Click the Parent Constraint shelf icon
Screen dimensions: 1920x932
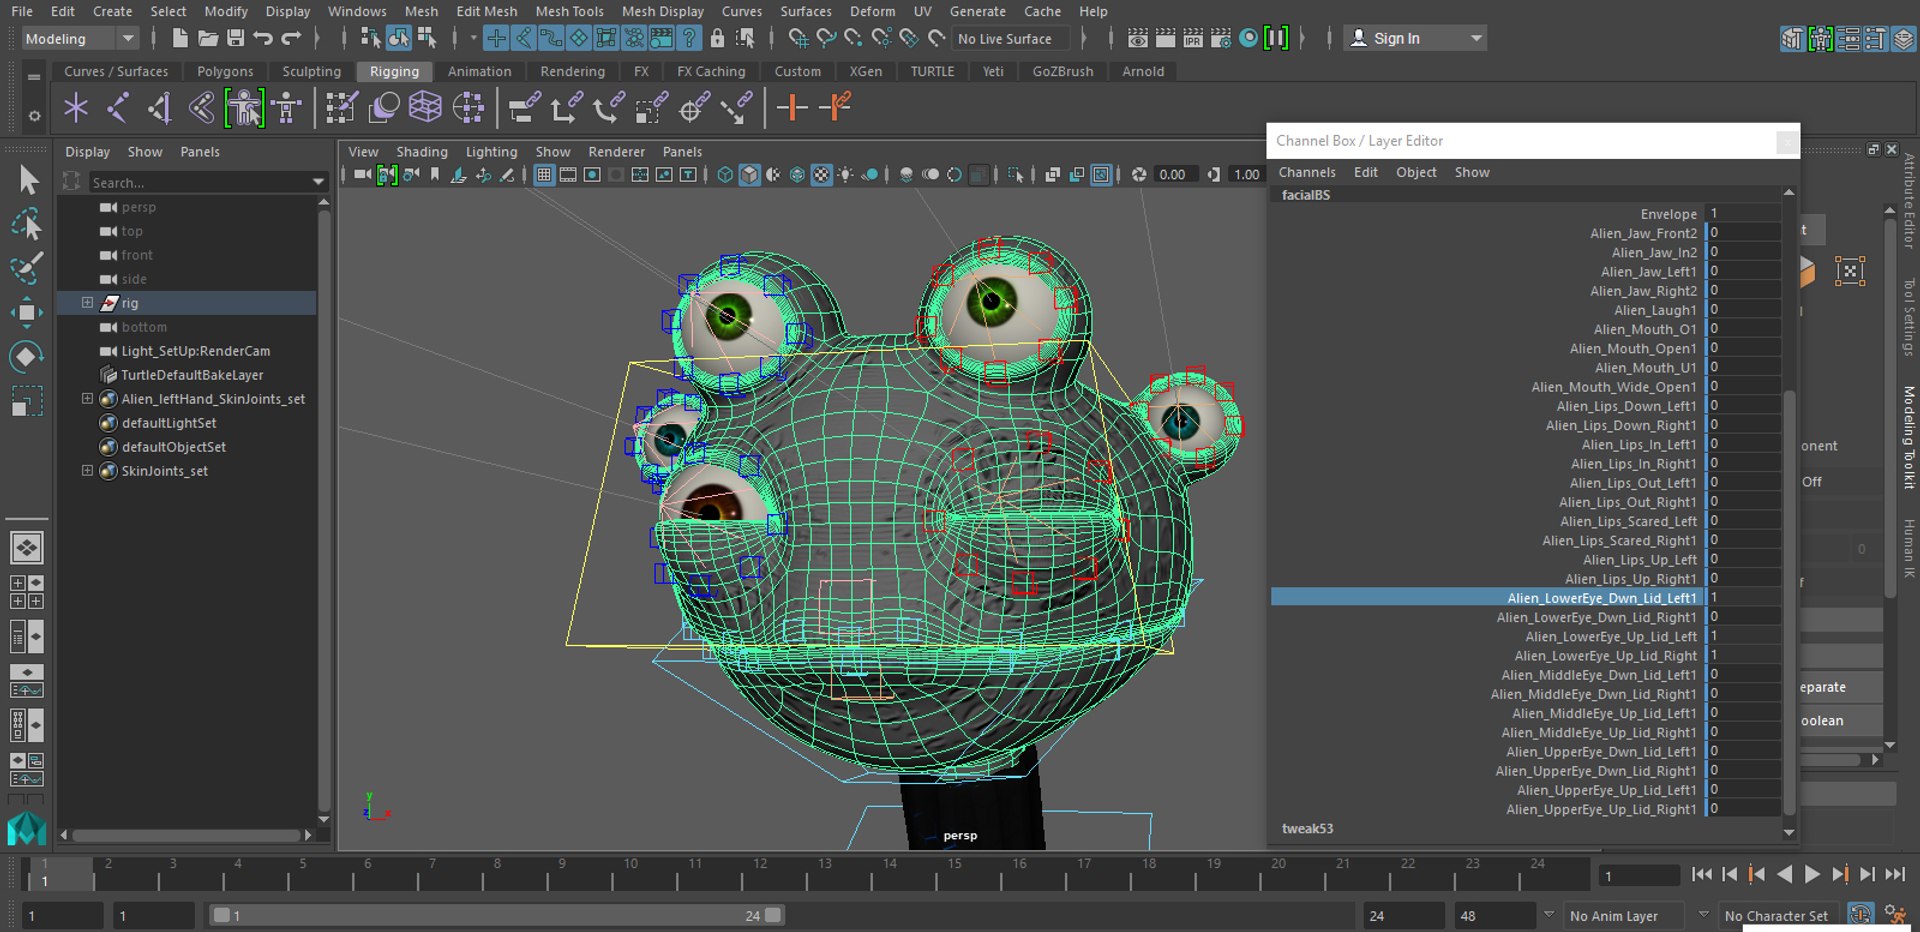(x=523, y=107)
